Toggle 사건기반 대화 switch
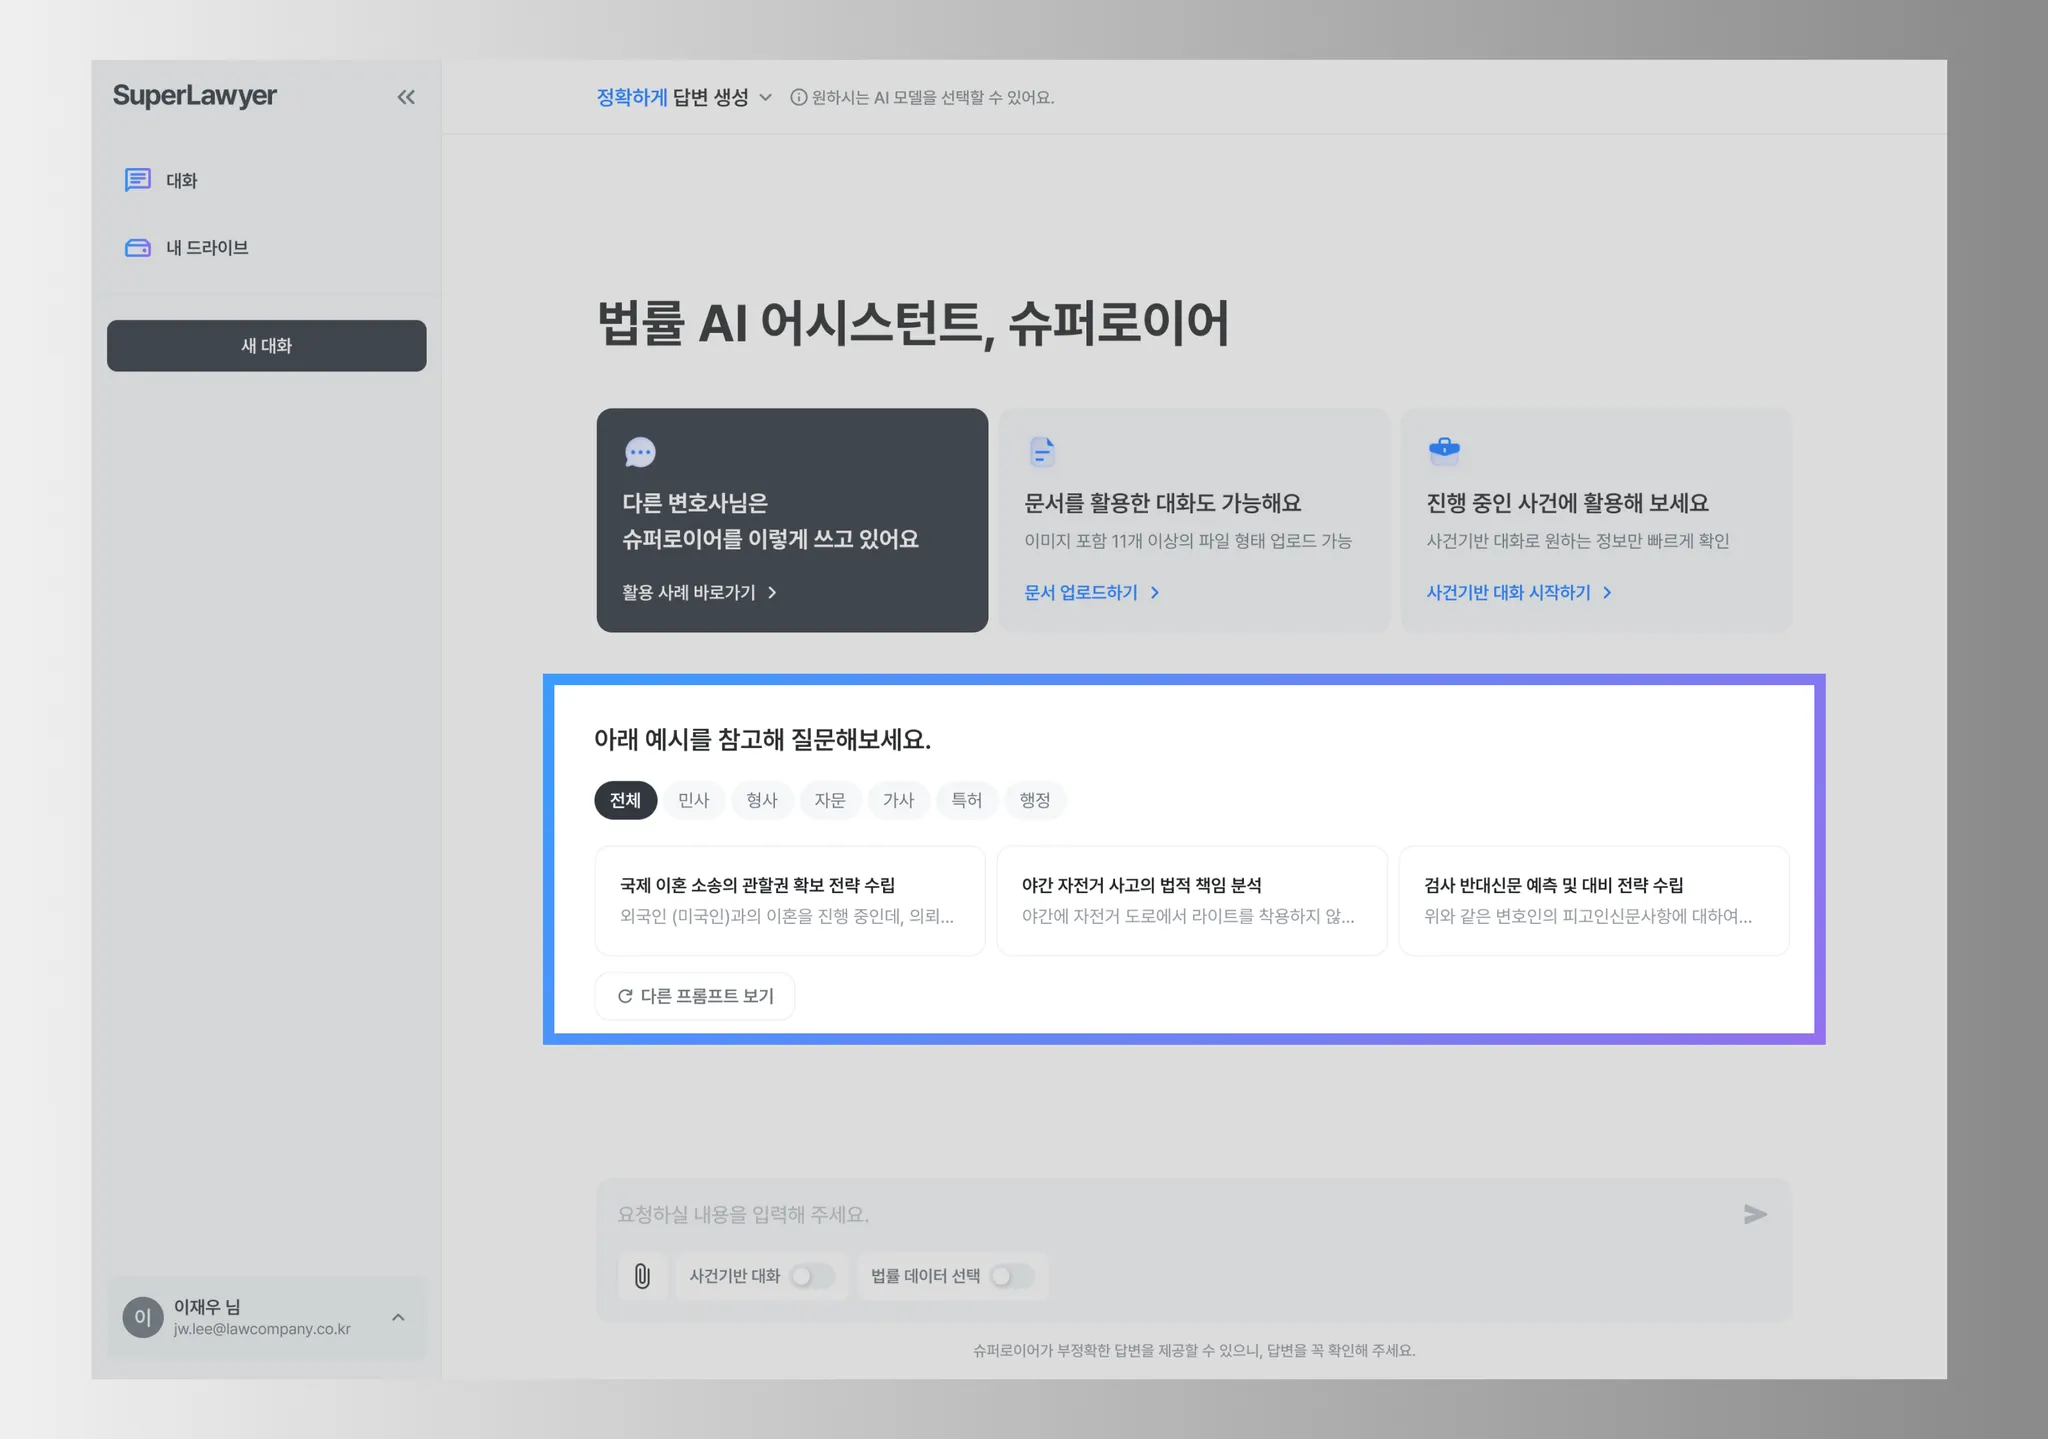The image size is (2048, 1439). 811,1276
